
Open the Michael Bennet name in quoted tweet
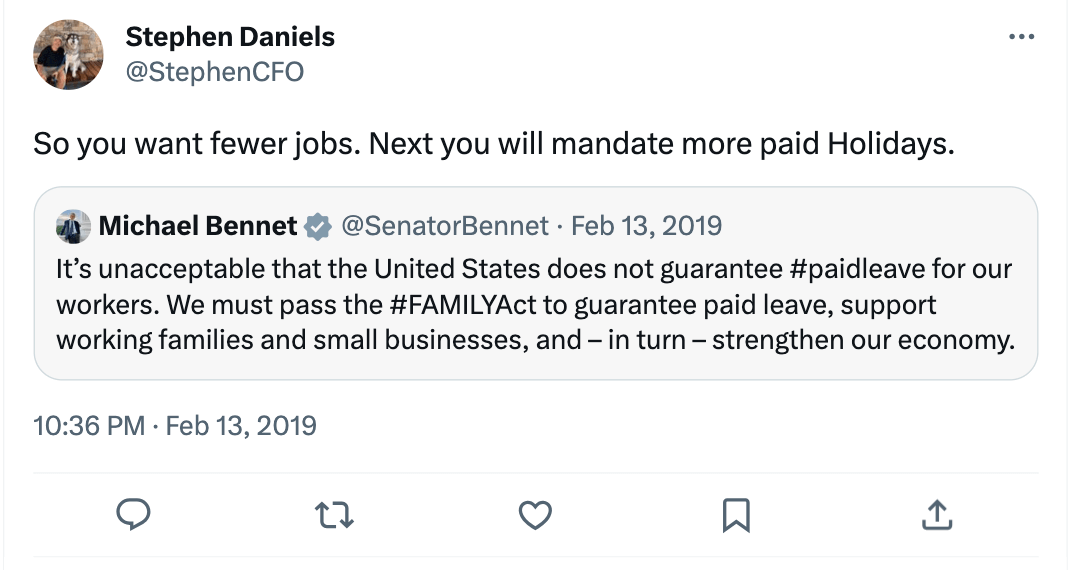coord(198,226)
